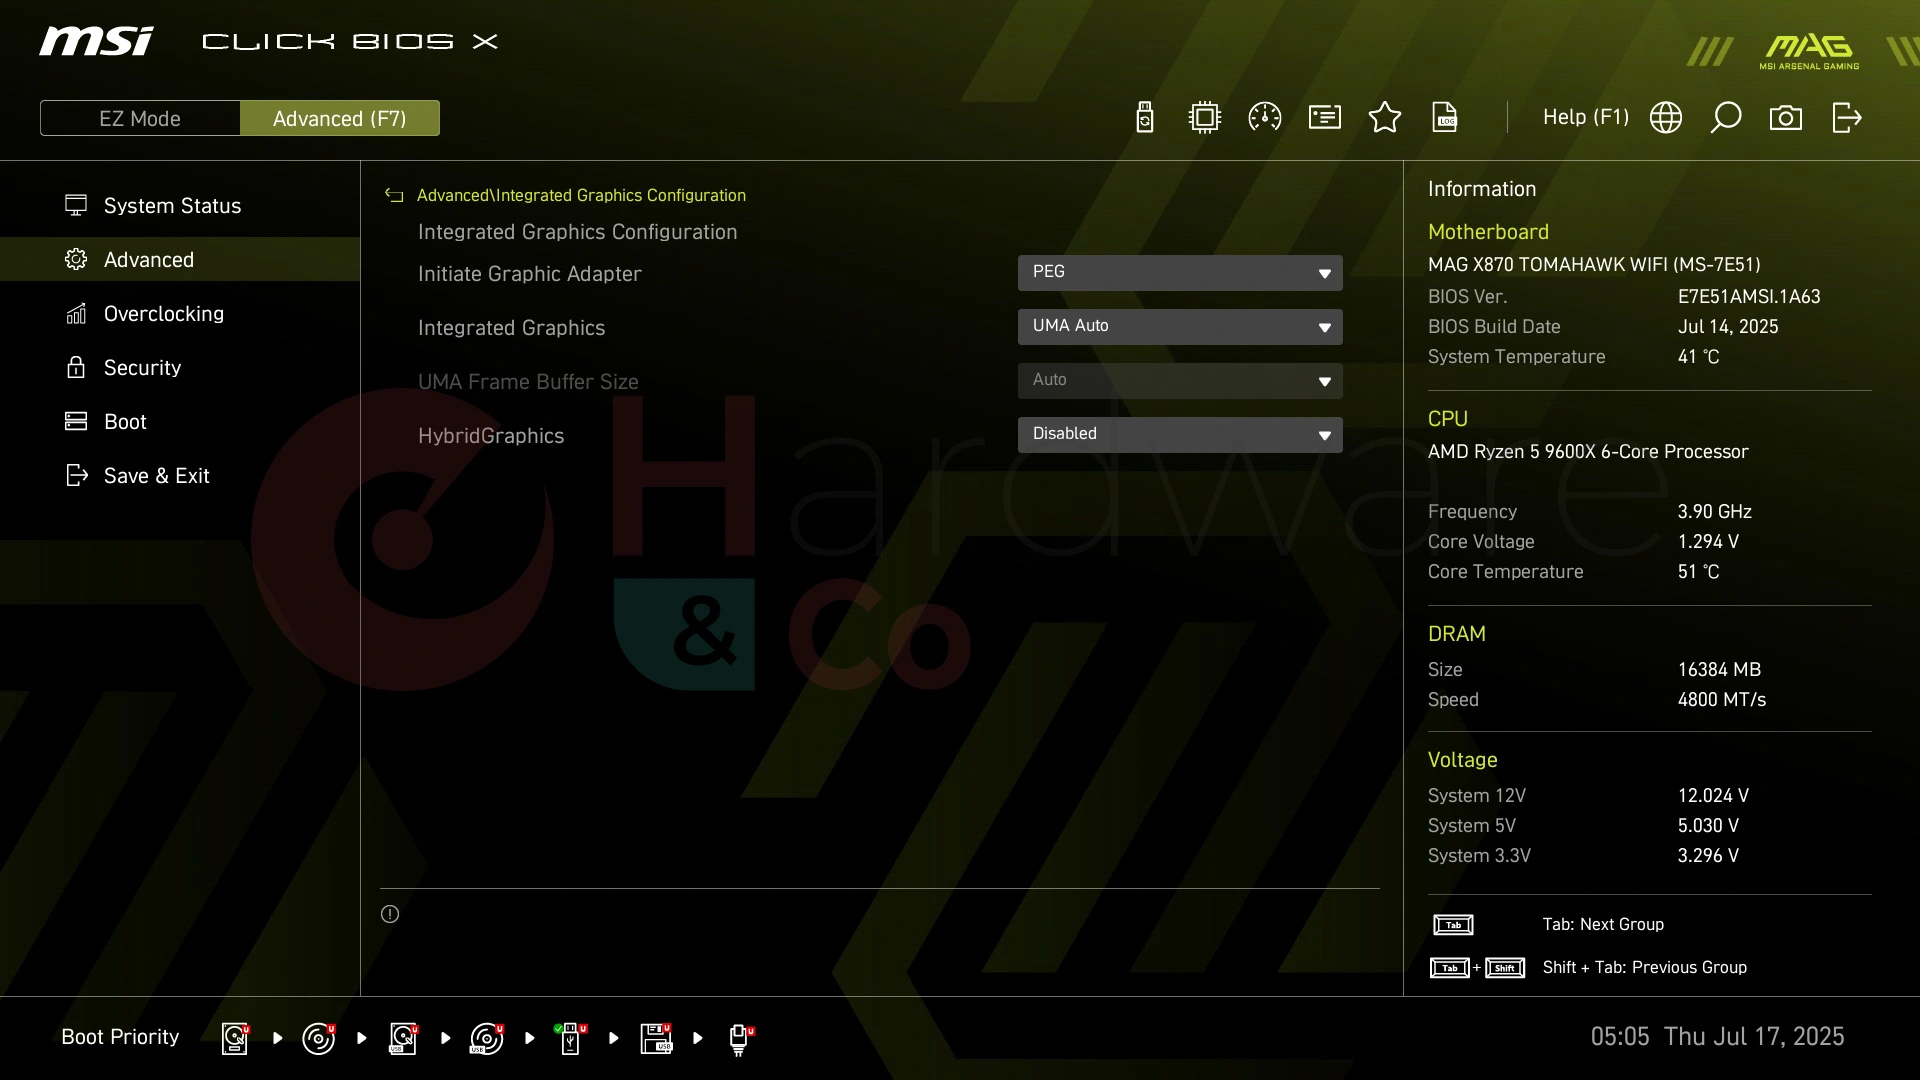Click the Shift + Tab: Previous Group hint

1644,968
